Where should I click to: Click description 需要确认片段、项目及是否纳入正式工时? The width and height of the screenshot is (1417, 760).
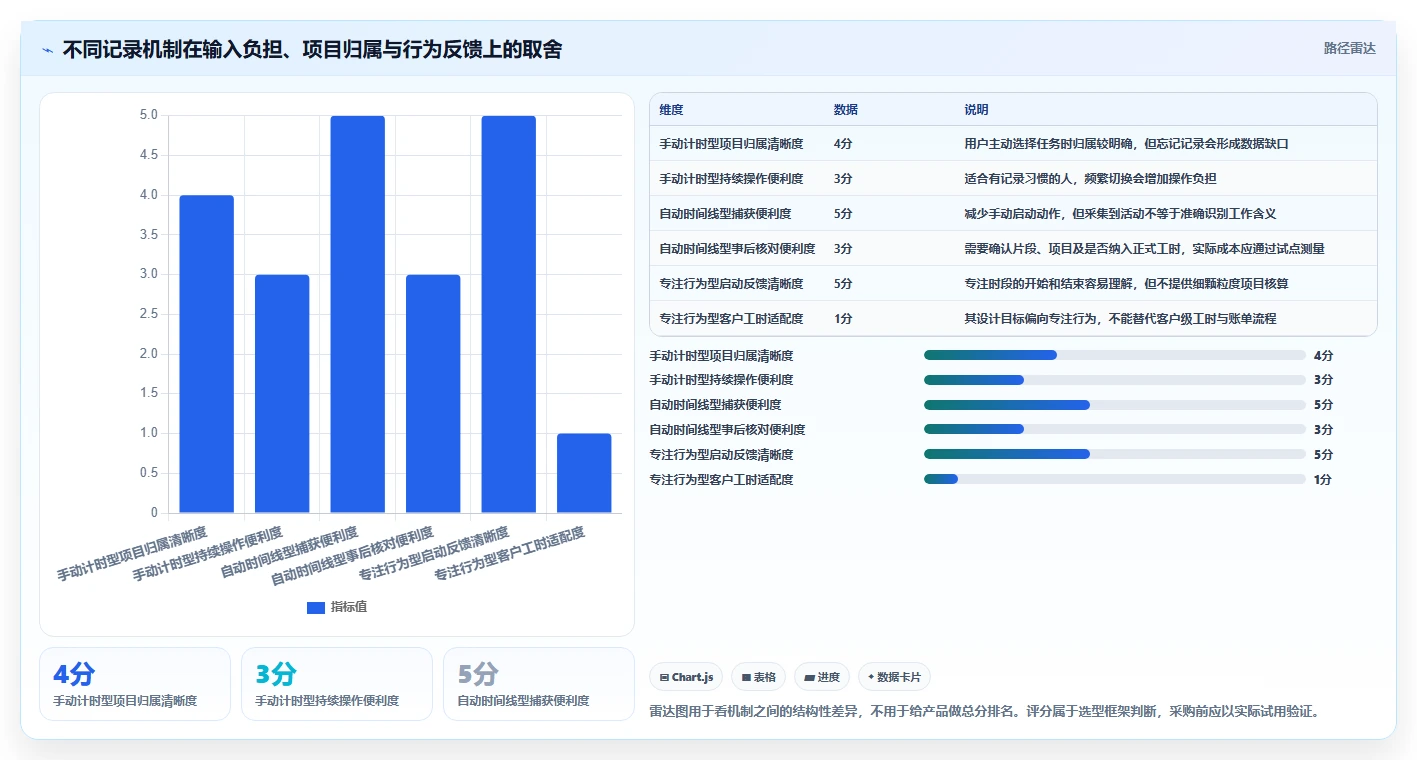1072,249
